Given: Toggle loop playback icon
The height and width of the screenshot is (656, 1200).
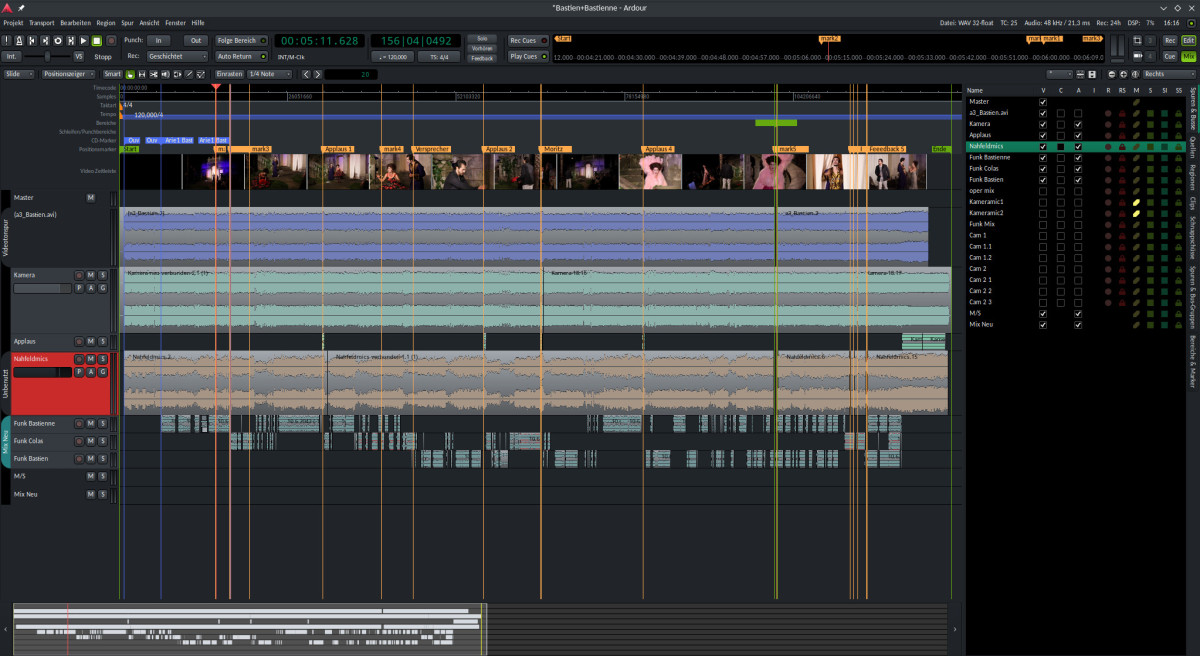Looking at the screenshot, I should 58,40.
